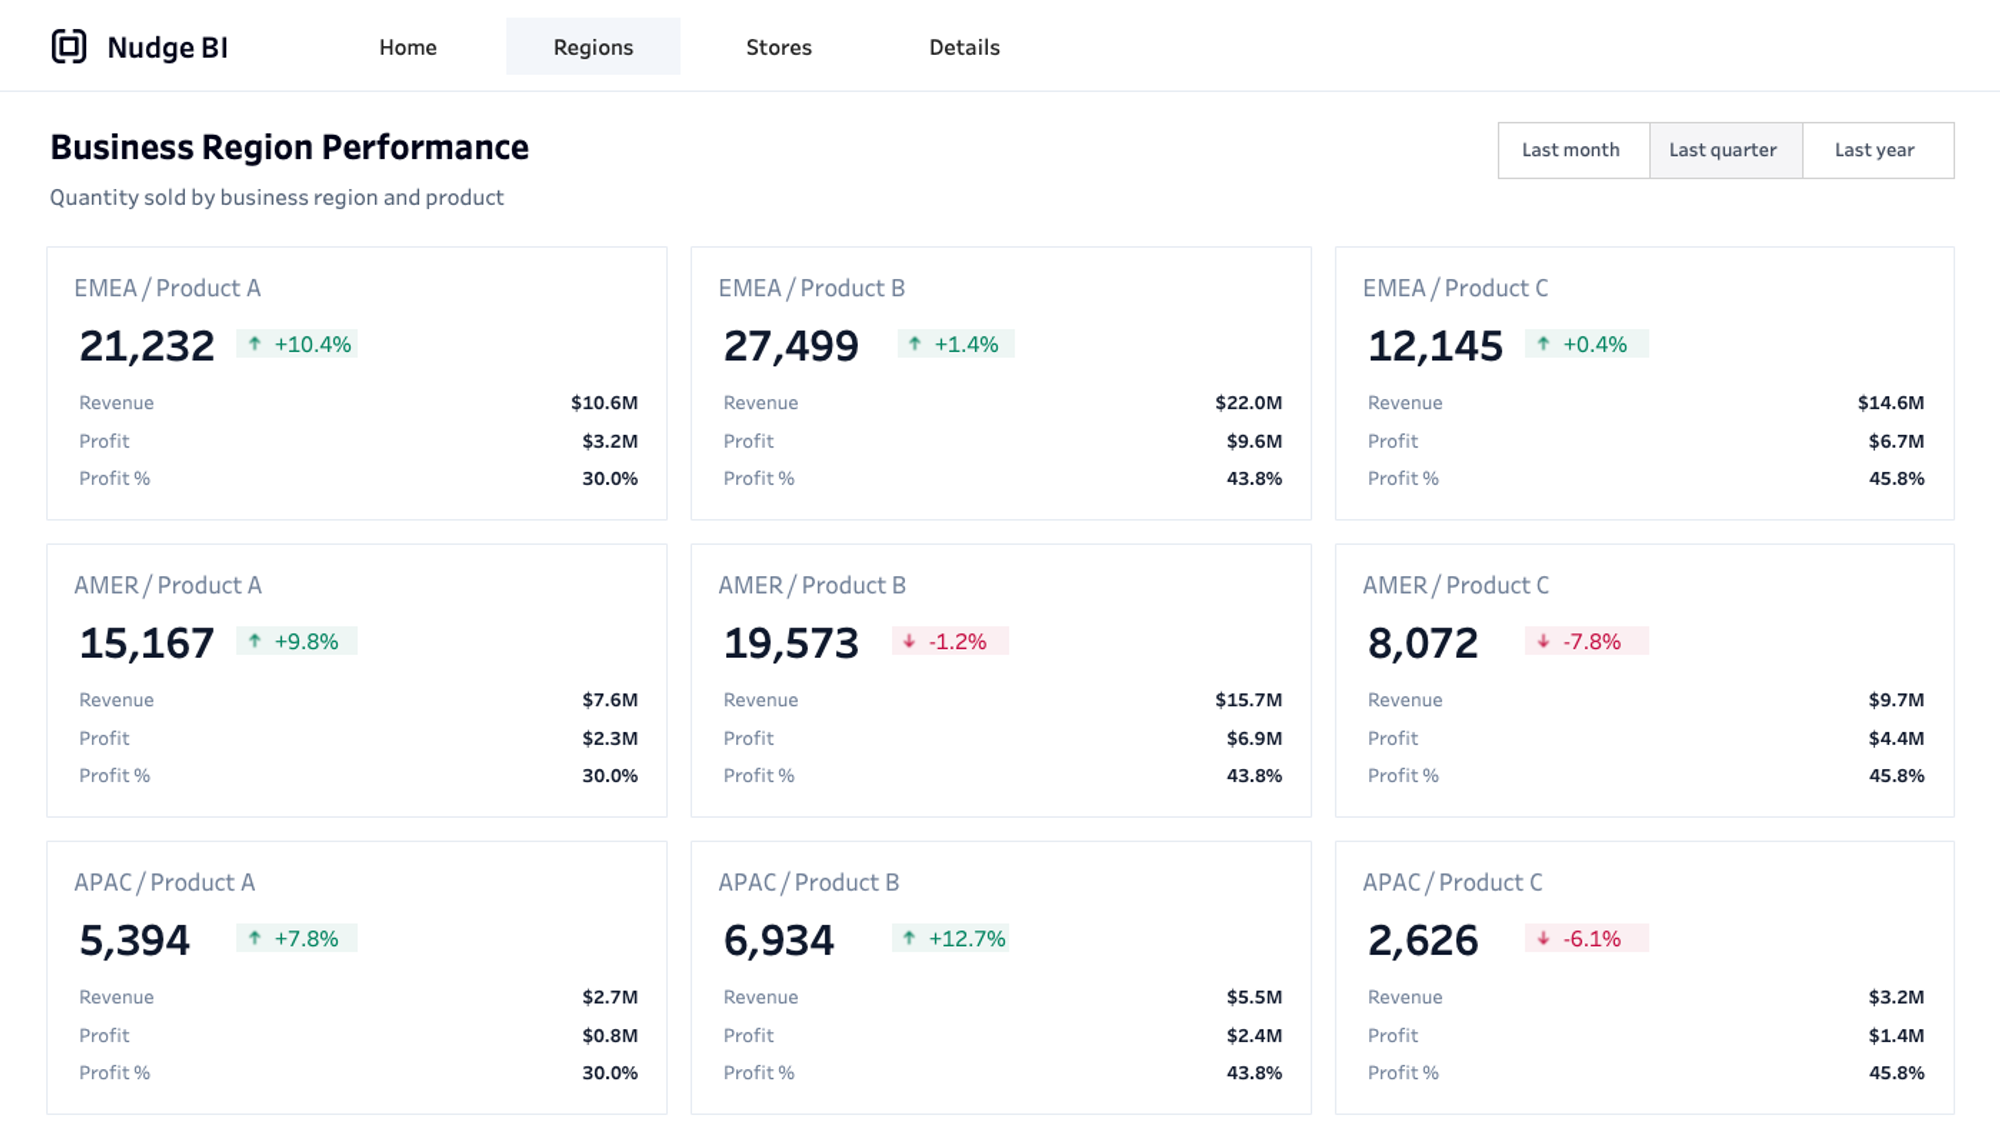The width and height of the screenshot is (2000, 1143).
Task: Click the APAC / Product A card title
Action: pyautogui.click(x=164, y=882)
